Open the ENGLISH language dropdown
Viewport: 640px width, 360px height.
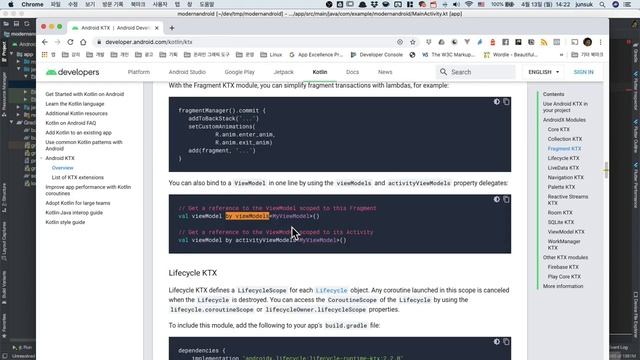[544, 72]
